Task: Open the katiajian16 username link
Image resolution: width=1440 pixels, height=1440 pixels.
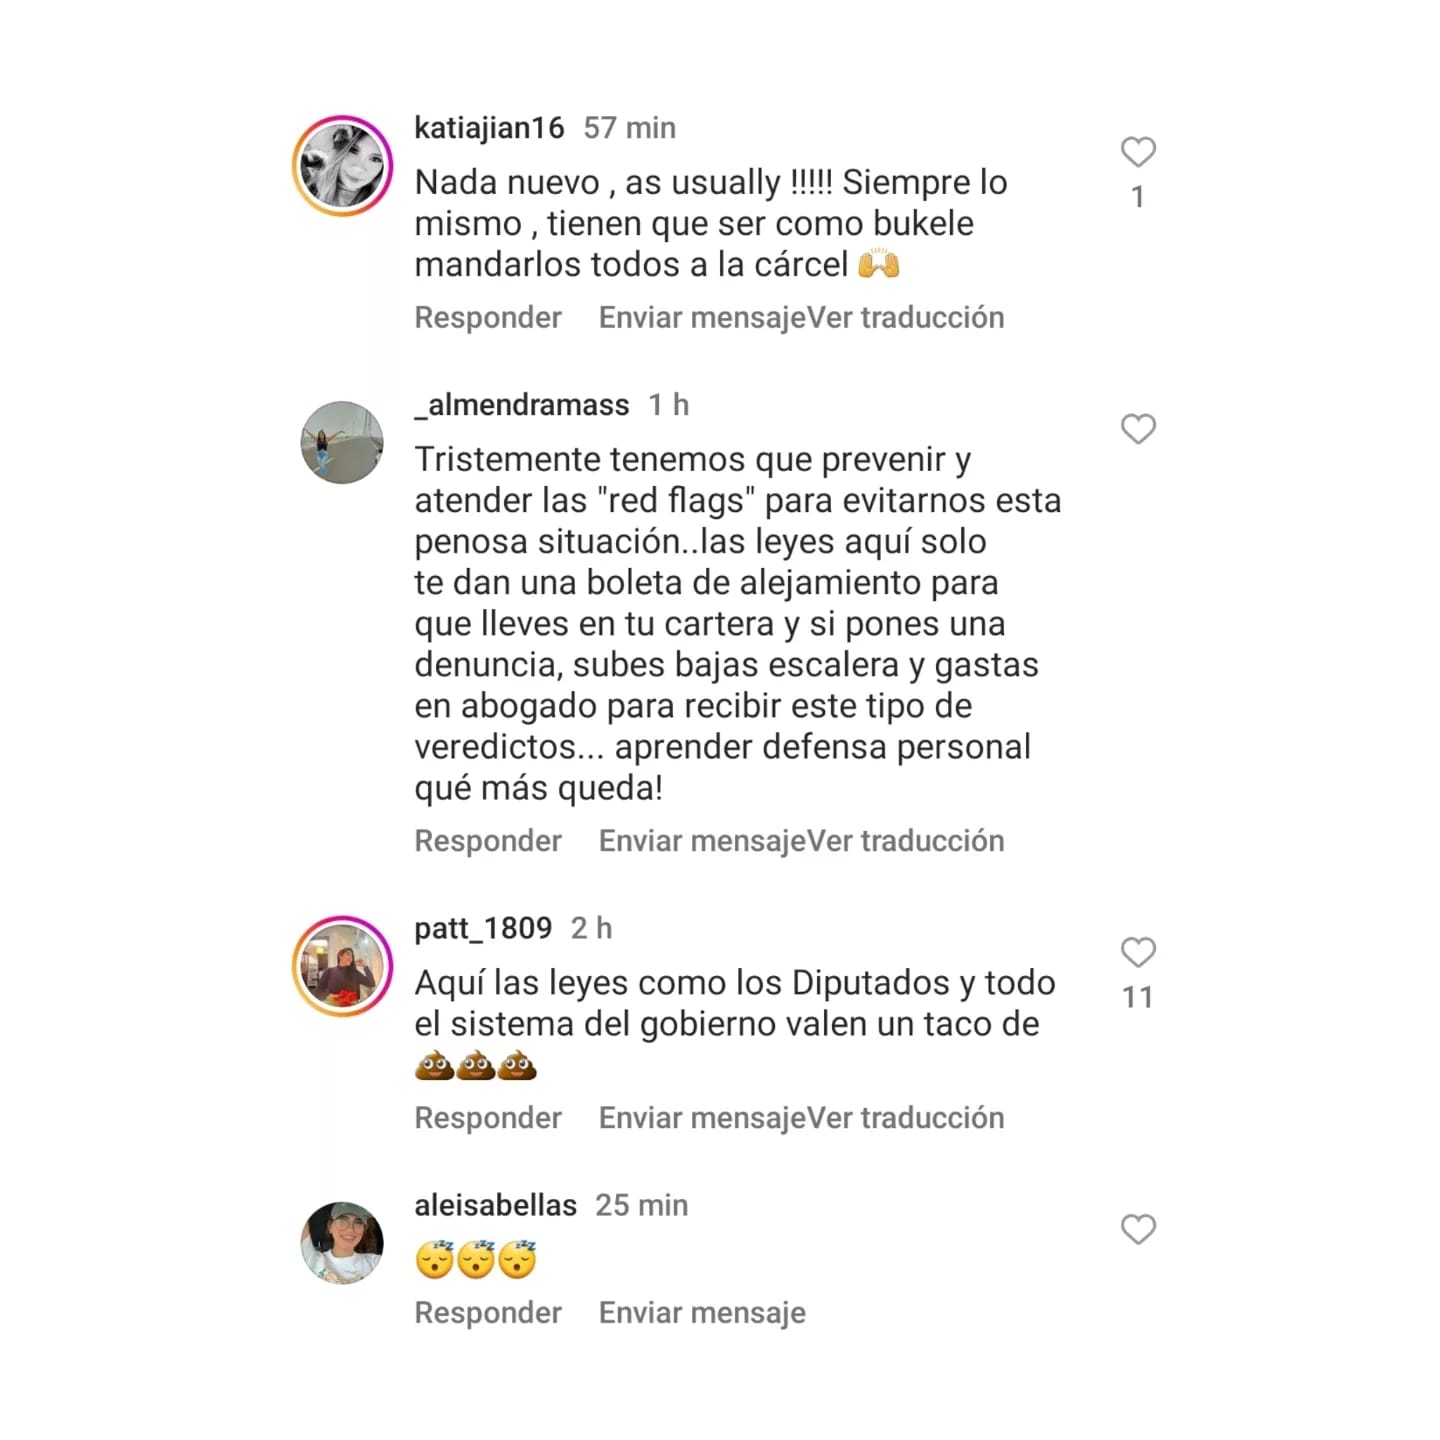Action: [489, 128]
